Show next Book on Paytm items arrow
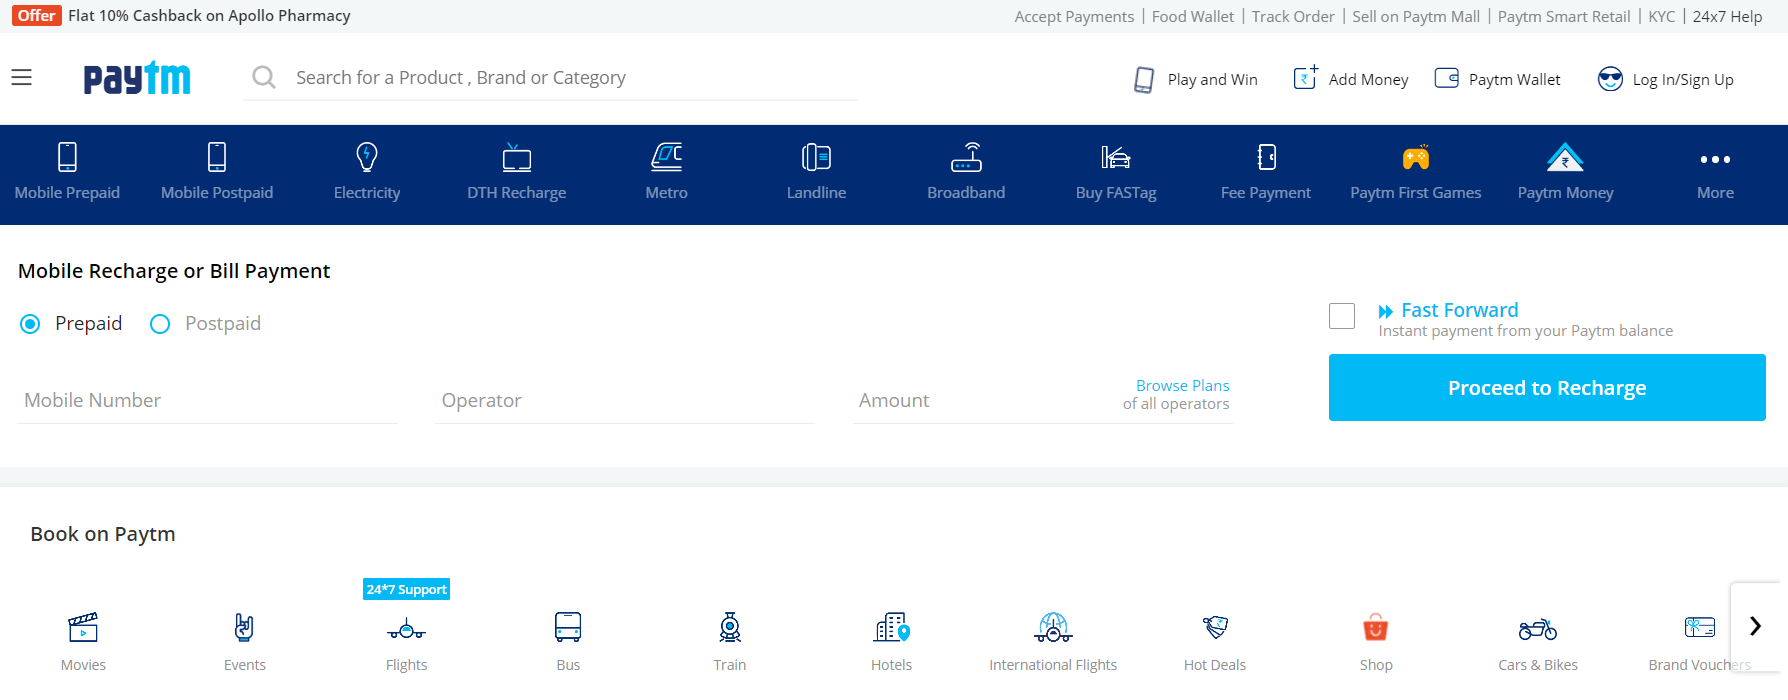The height and width of the screenshot is (700, 1788). 1755,626
